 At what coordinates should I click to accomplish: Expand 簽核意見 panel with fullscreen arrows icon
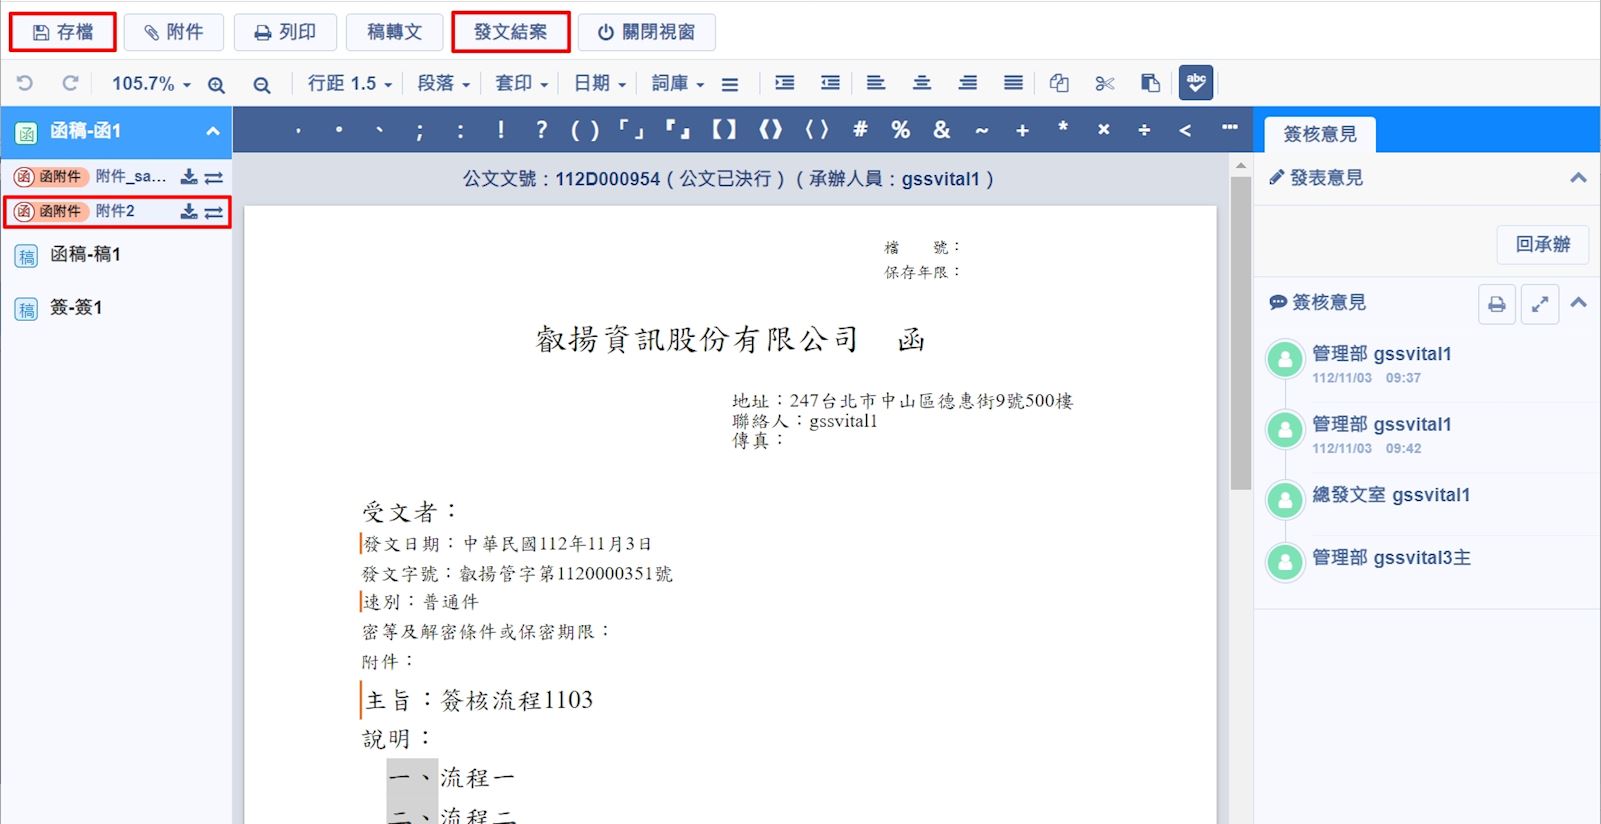tap(1540, 304)
